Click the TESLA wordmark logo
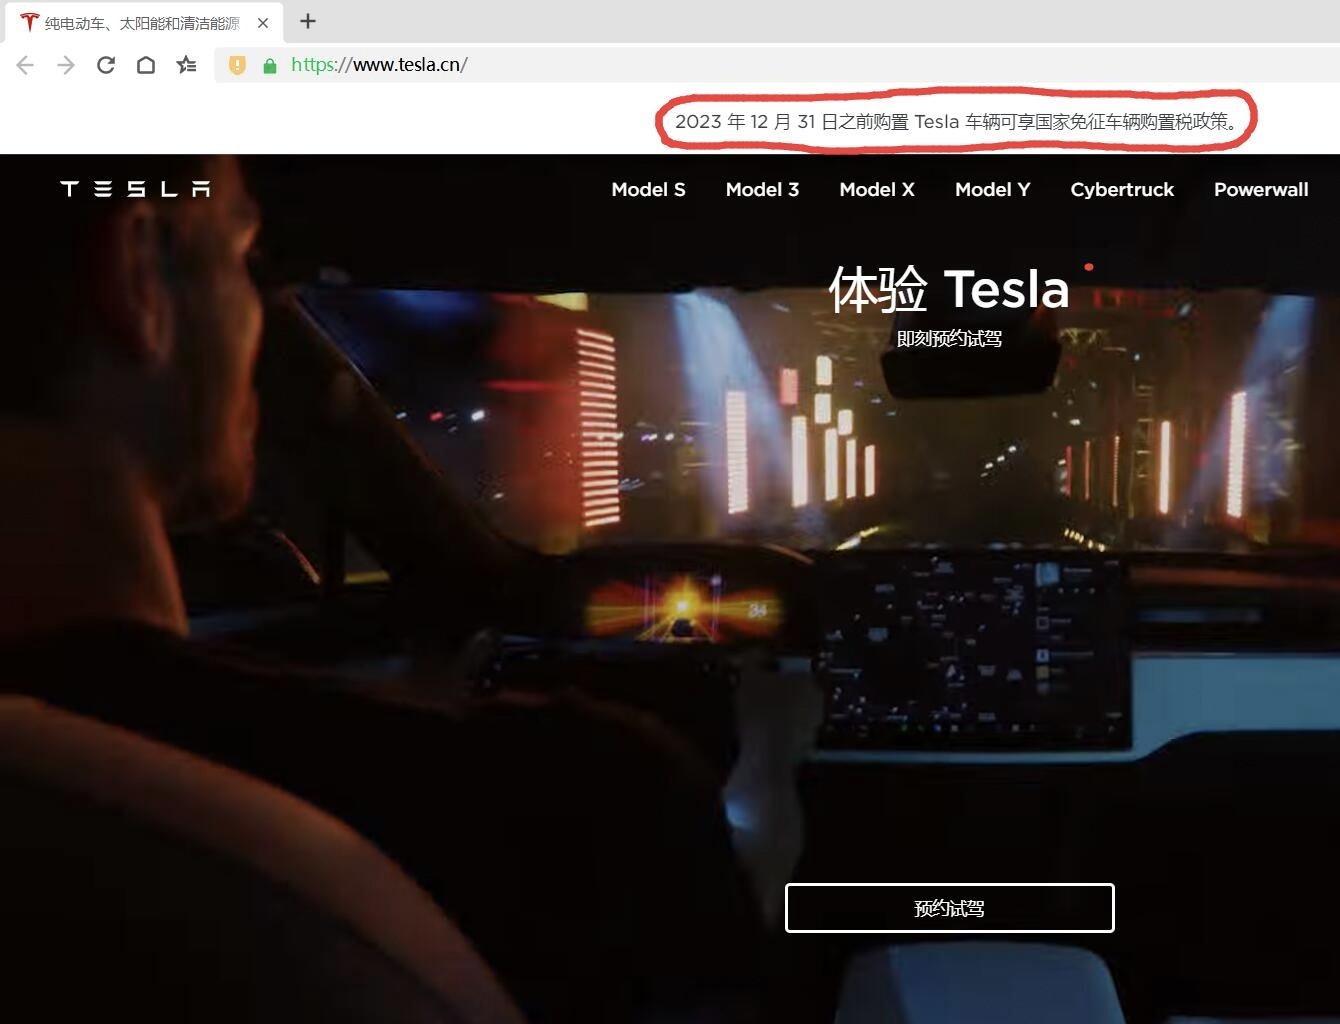 point(135,189)
